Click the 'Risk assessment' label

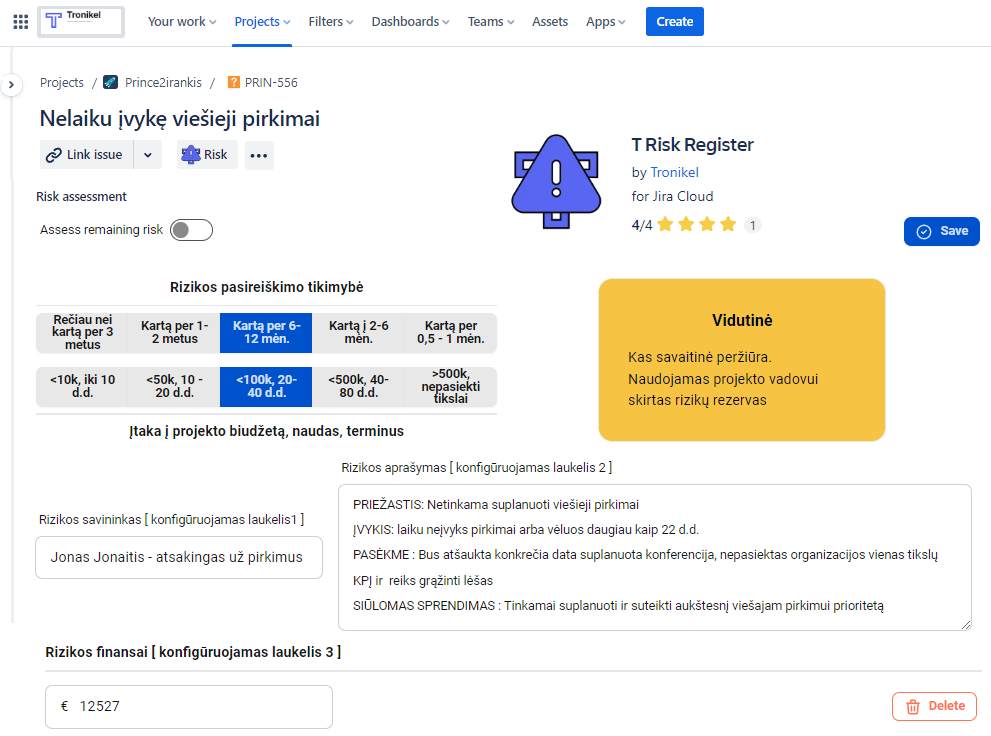[x=81, y=197]
